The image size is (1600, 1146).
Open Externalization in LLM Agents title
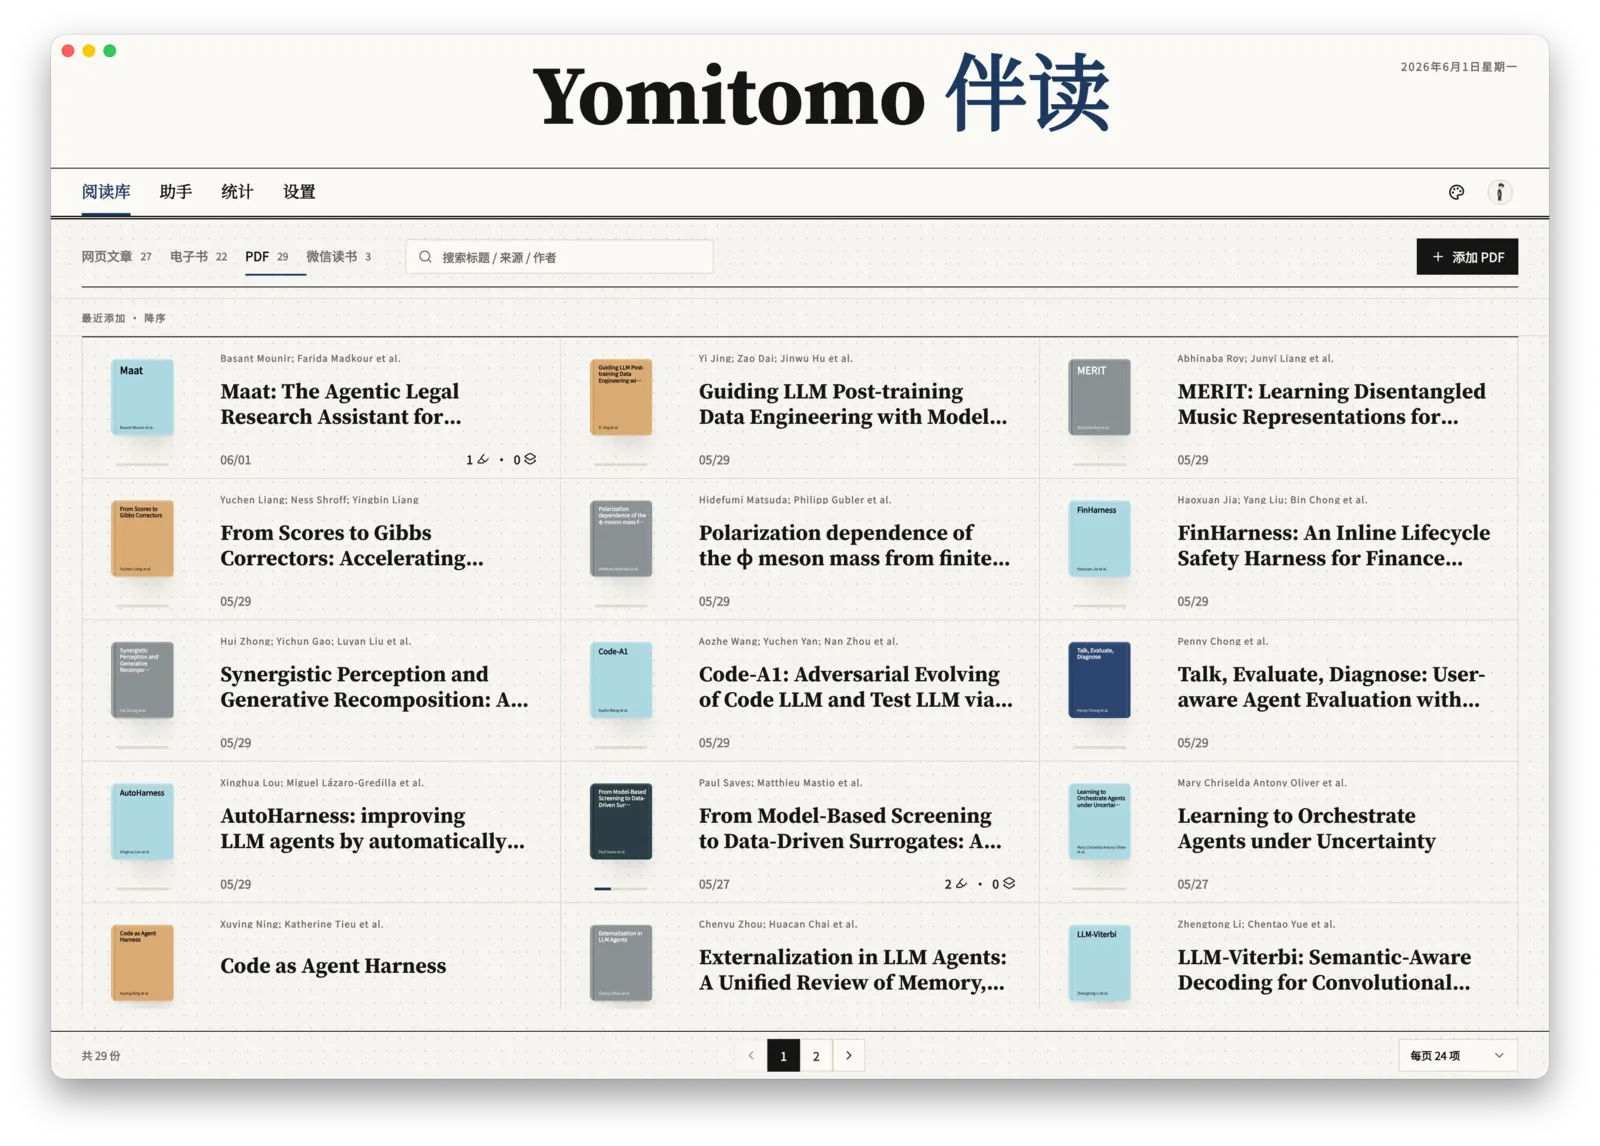pos(852,970)
